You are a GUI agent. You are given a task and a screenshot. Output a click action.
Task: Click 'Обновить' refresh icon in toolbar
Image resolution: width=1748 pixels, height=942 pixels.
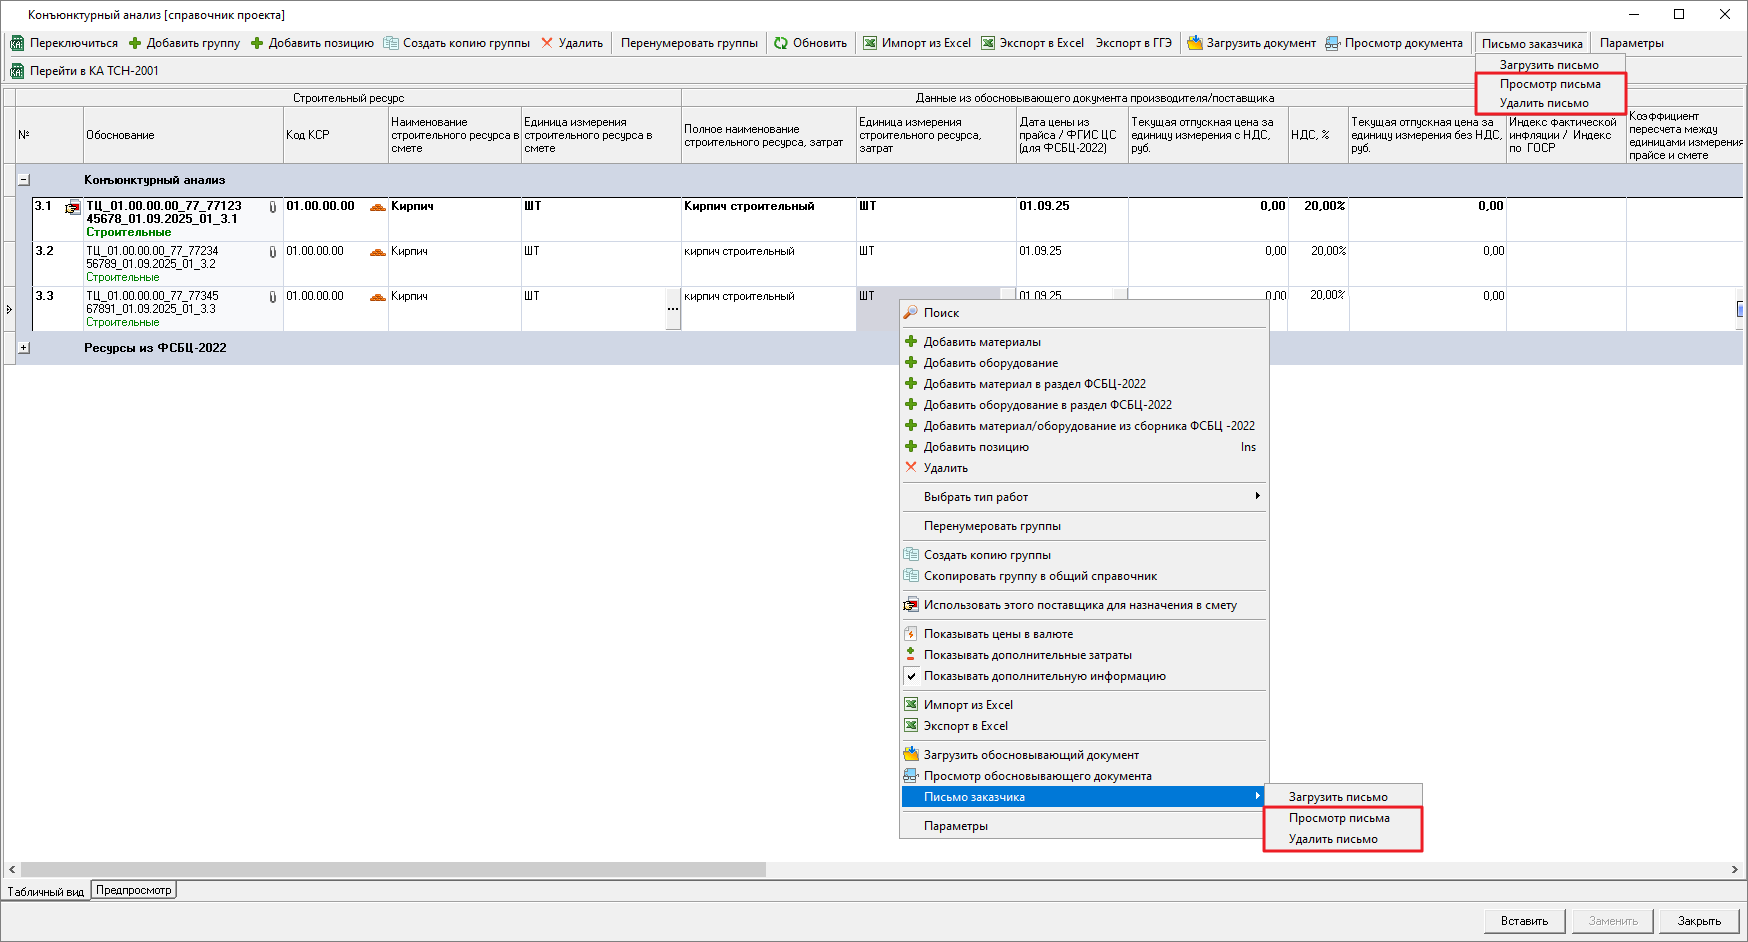781,43
